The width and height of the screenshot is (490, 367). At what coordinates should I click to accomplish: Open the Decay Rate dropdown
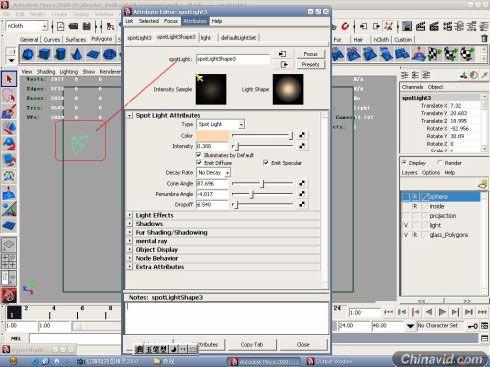point(213,172)
